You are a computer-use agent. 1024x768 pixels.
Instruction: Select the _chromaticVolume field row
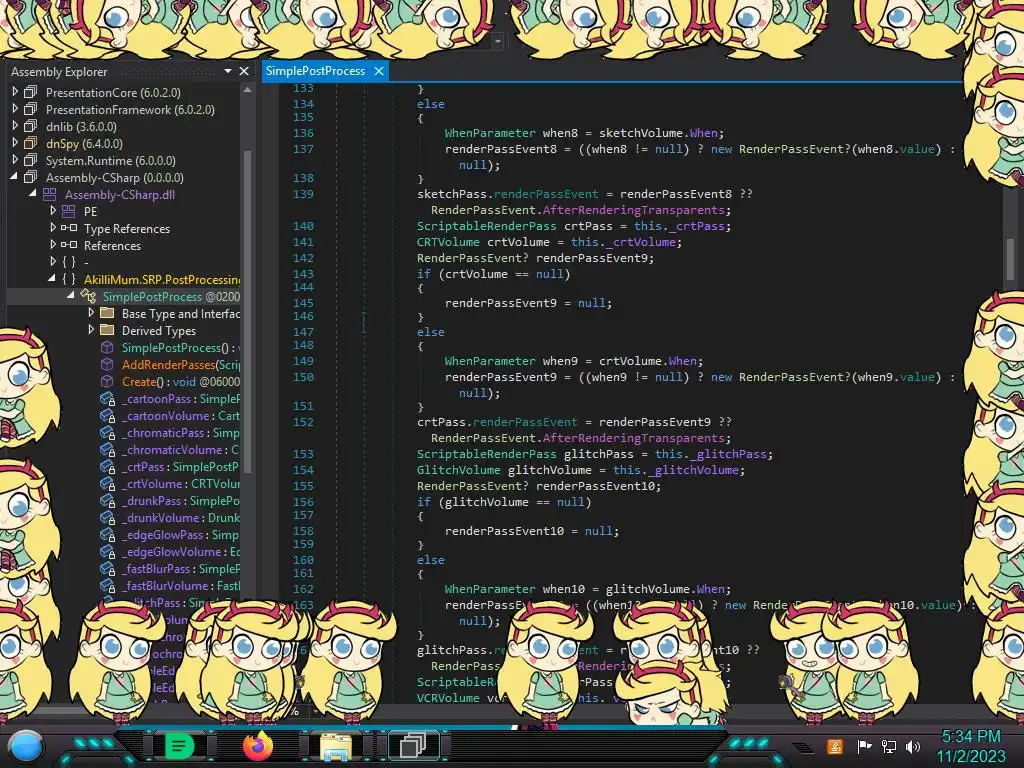coord(180,449)
